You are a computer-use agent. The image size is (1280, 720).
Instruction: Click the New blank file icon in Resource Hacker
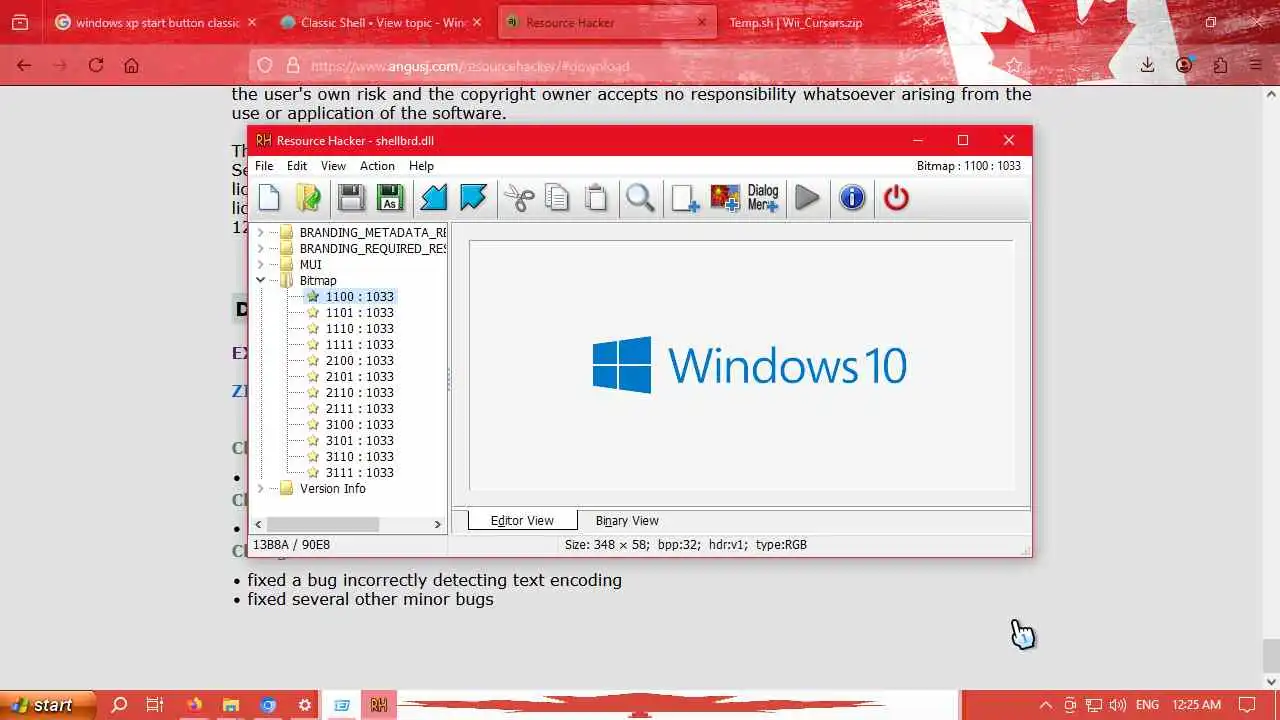[269, 198]
